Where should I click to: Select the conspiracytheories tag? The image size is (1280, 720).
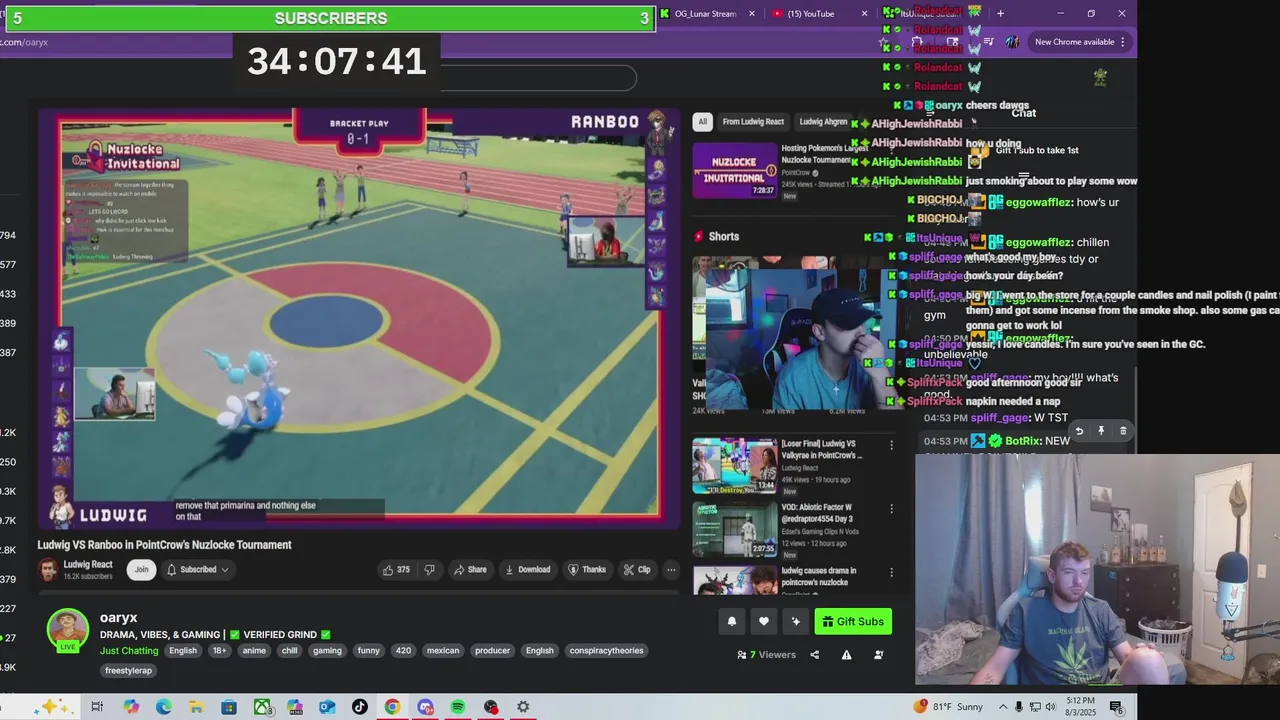click(x=606, y=651)
